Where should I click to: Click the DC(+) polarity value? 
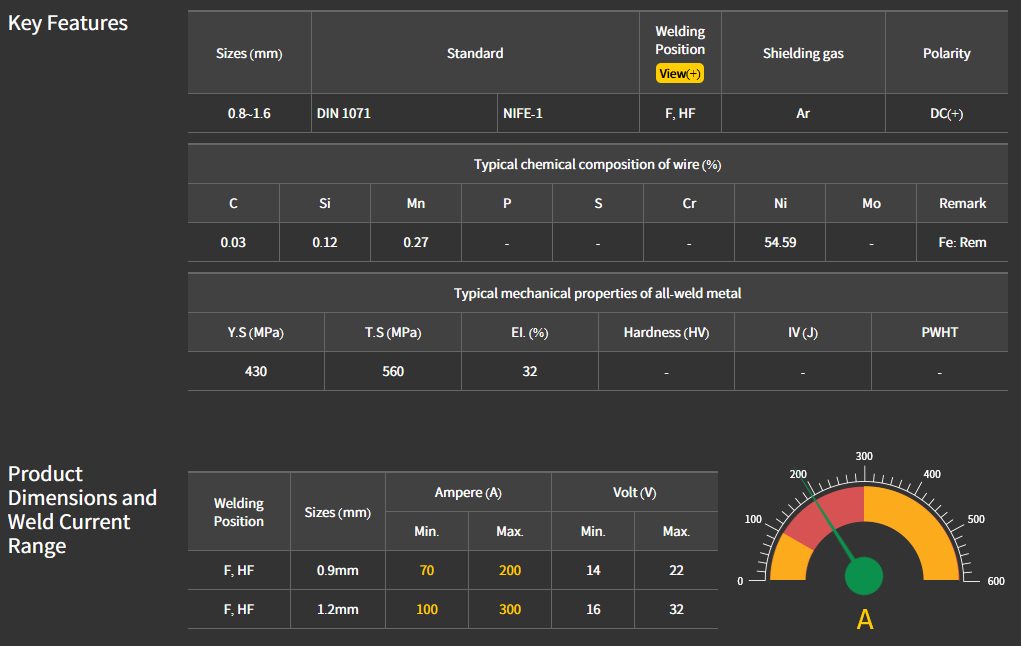946,114
